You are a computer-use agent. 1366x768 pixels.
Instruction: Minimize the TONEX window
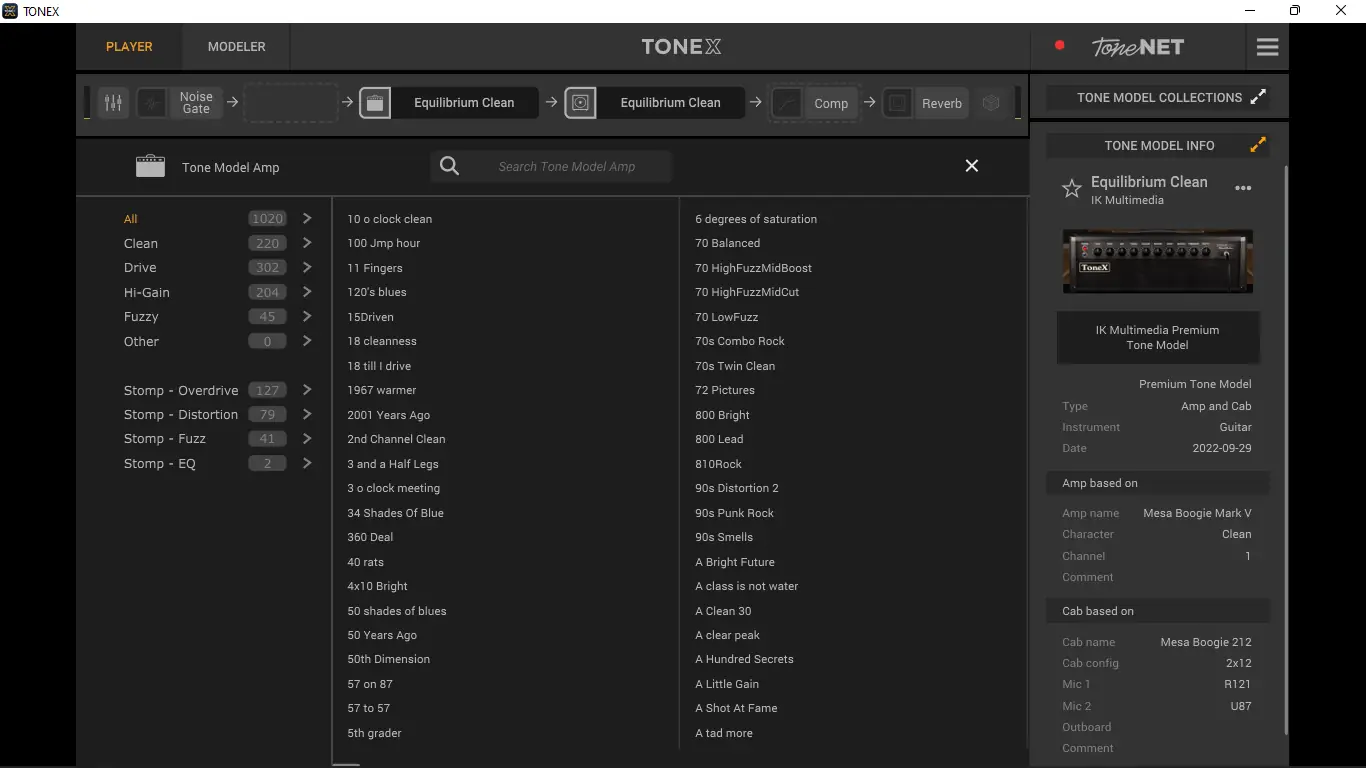1250,11
